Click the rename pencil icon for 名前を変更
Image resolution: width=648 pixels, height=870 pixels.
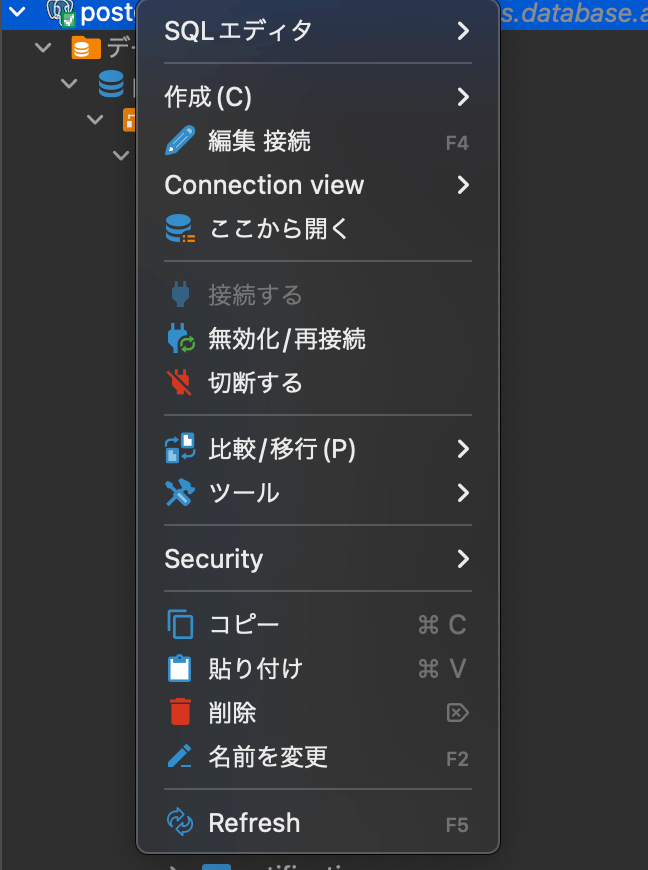point(180,756)
